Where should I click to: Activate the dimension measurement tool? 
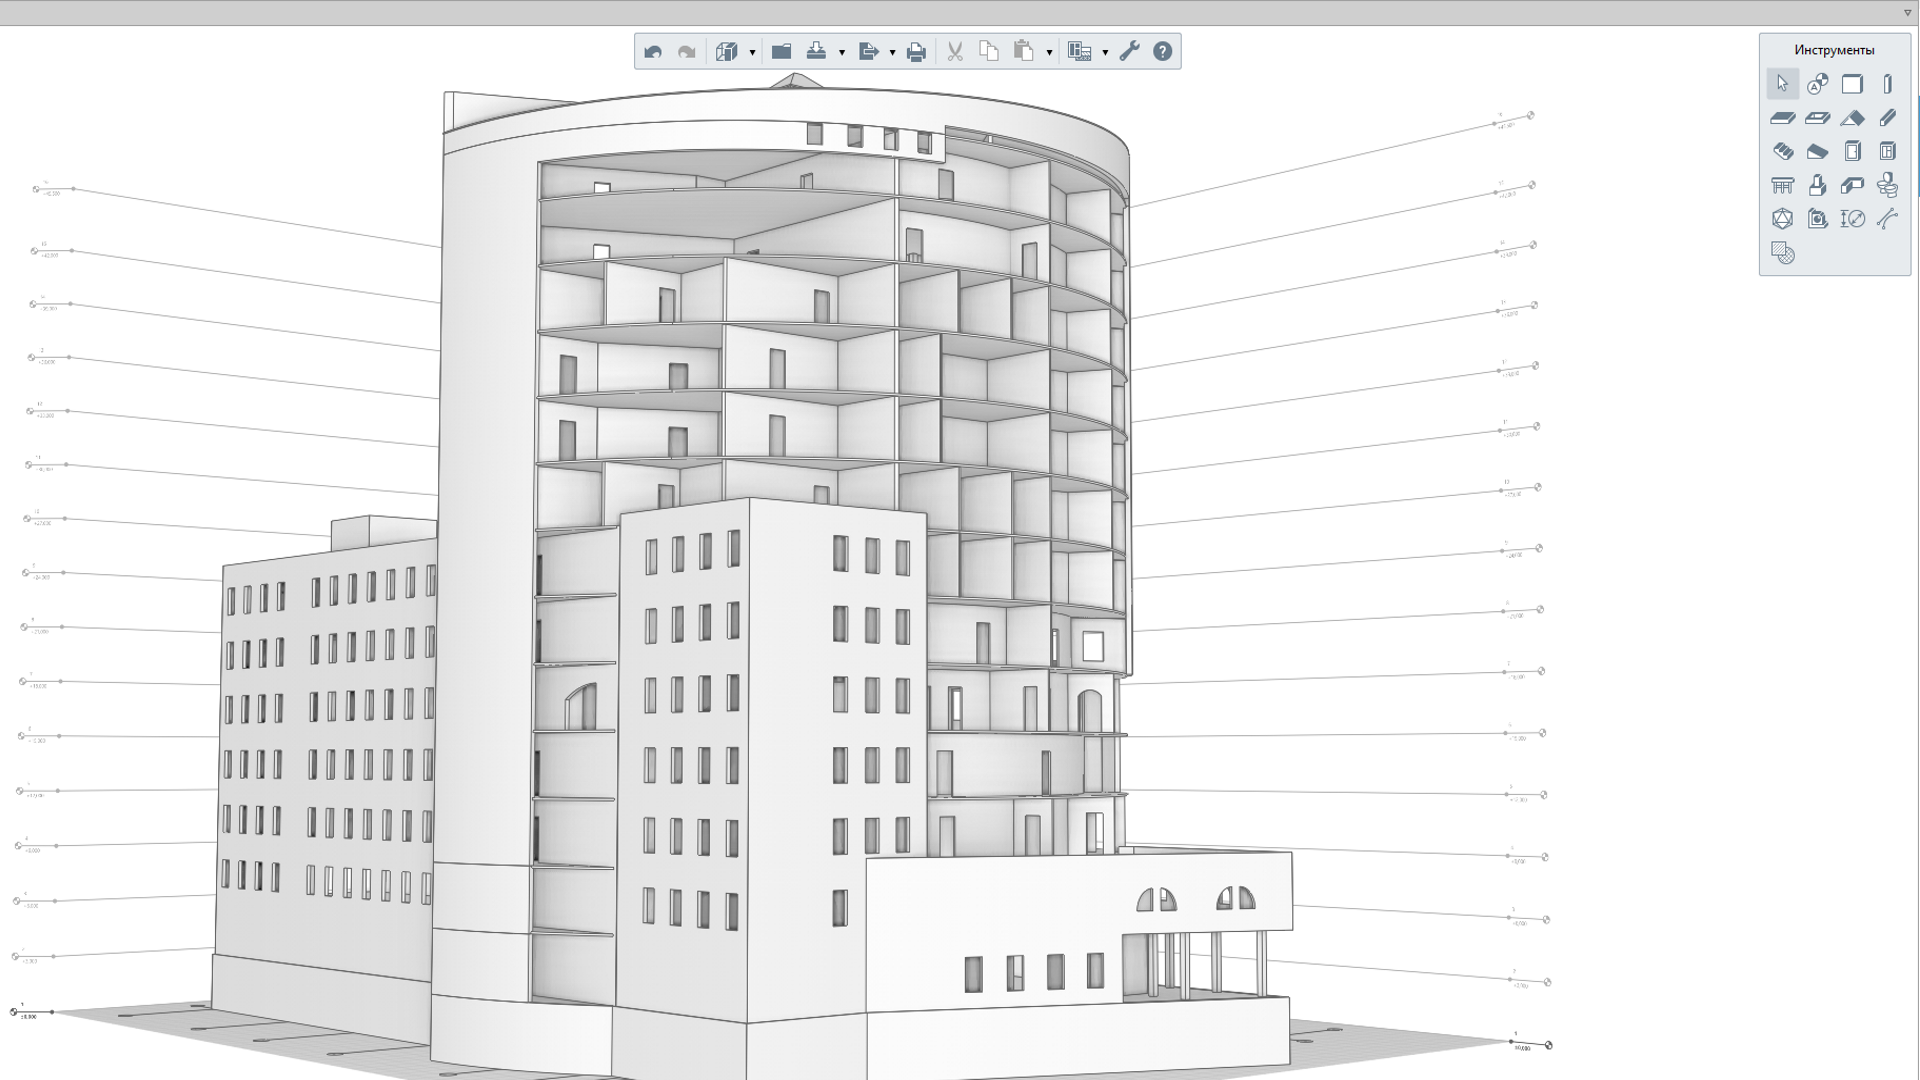pos(1852,219)
